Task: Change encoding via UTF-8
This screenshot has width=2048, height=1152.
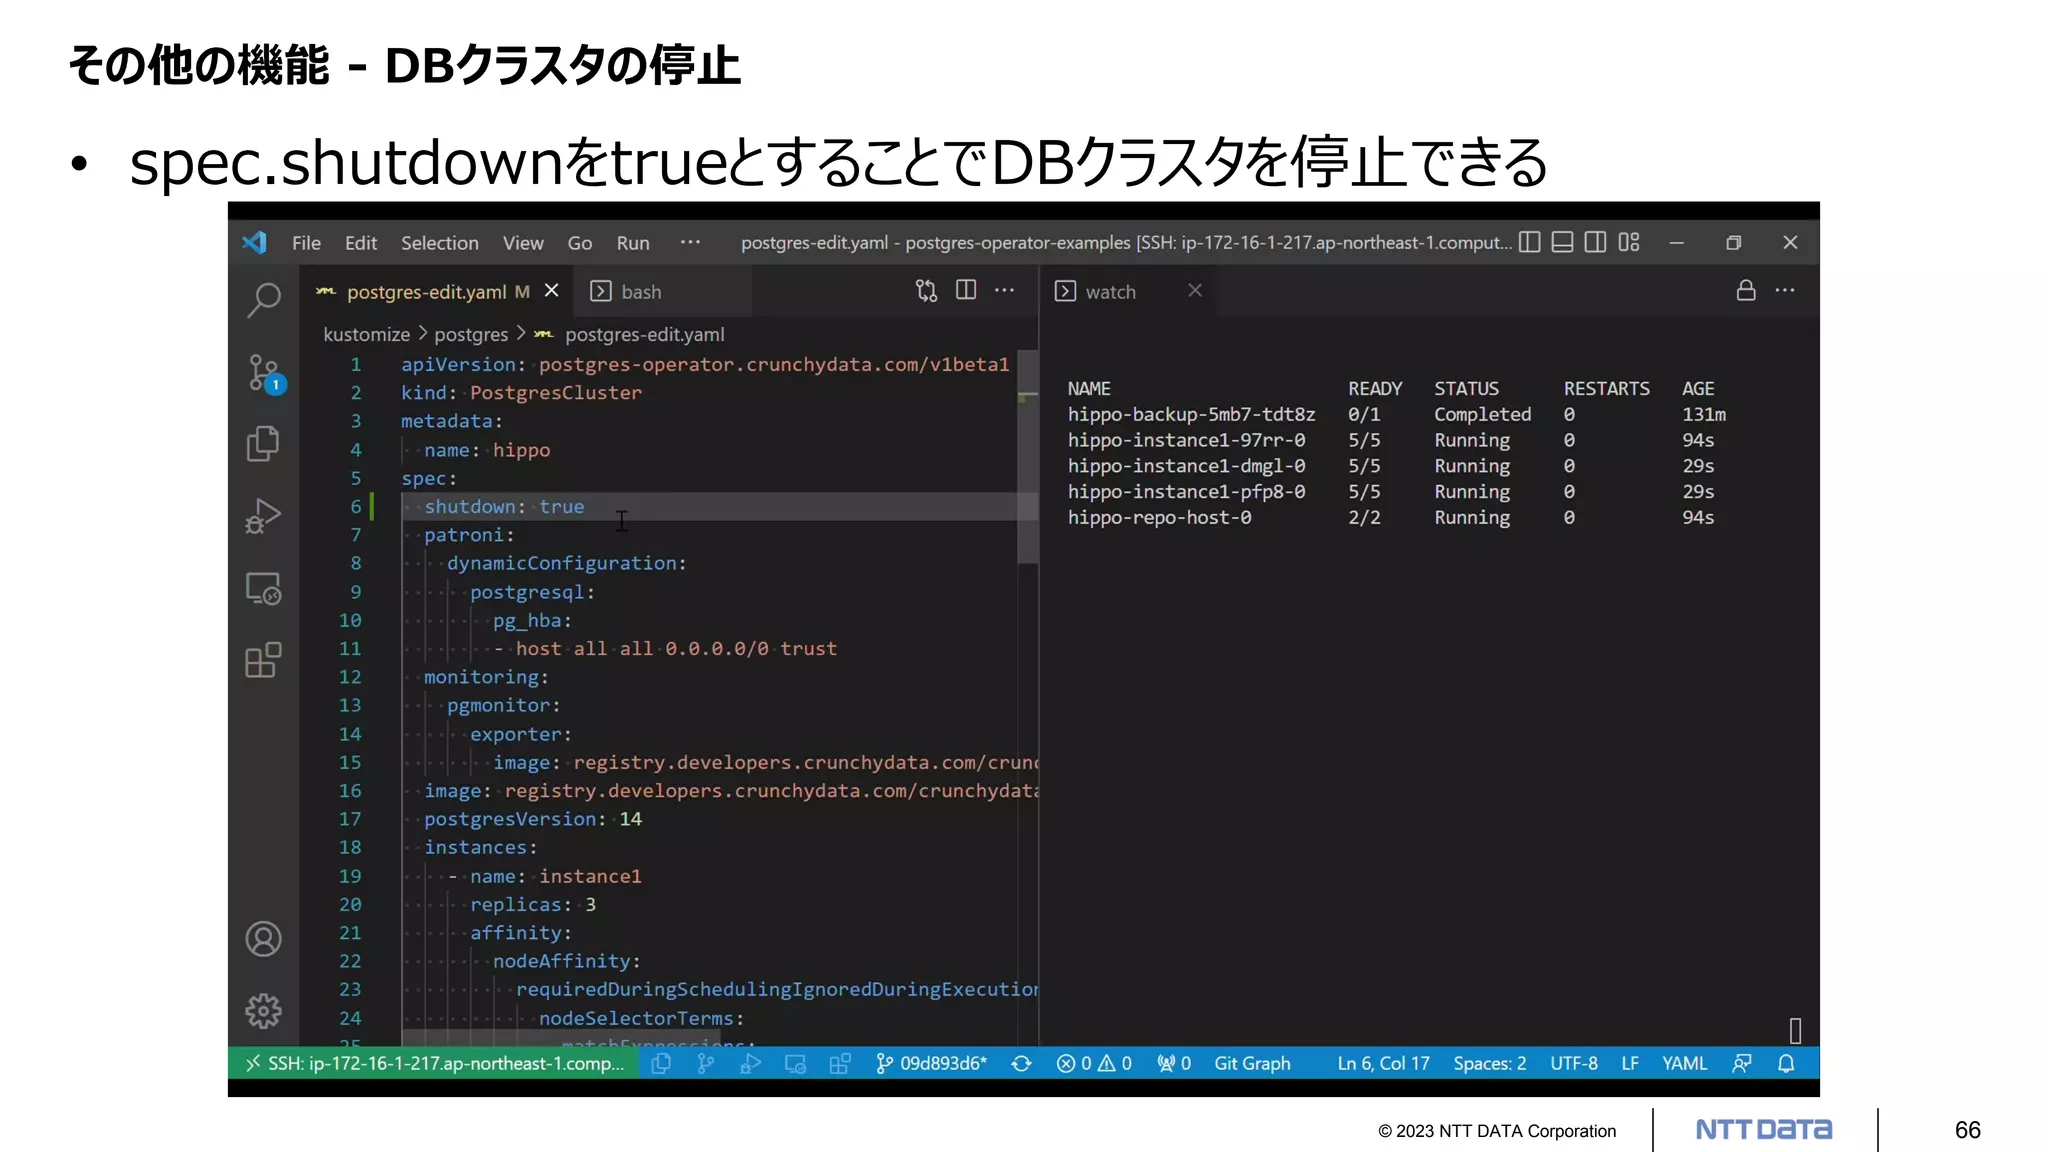Action: [x=1574, y=1063]
